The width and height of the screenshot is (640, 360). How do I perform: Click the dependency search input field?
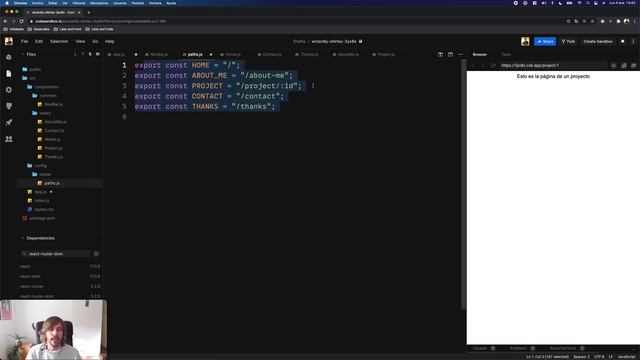tap(56, 254)
